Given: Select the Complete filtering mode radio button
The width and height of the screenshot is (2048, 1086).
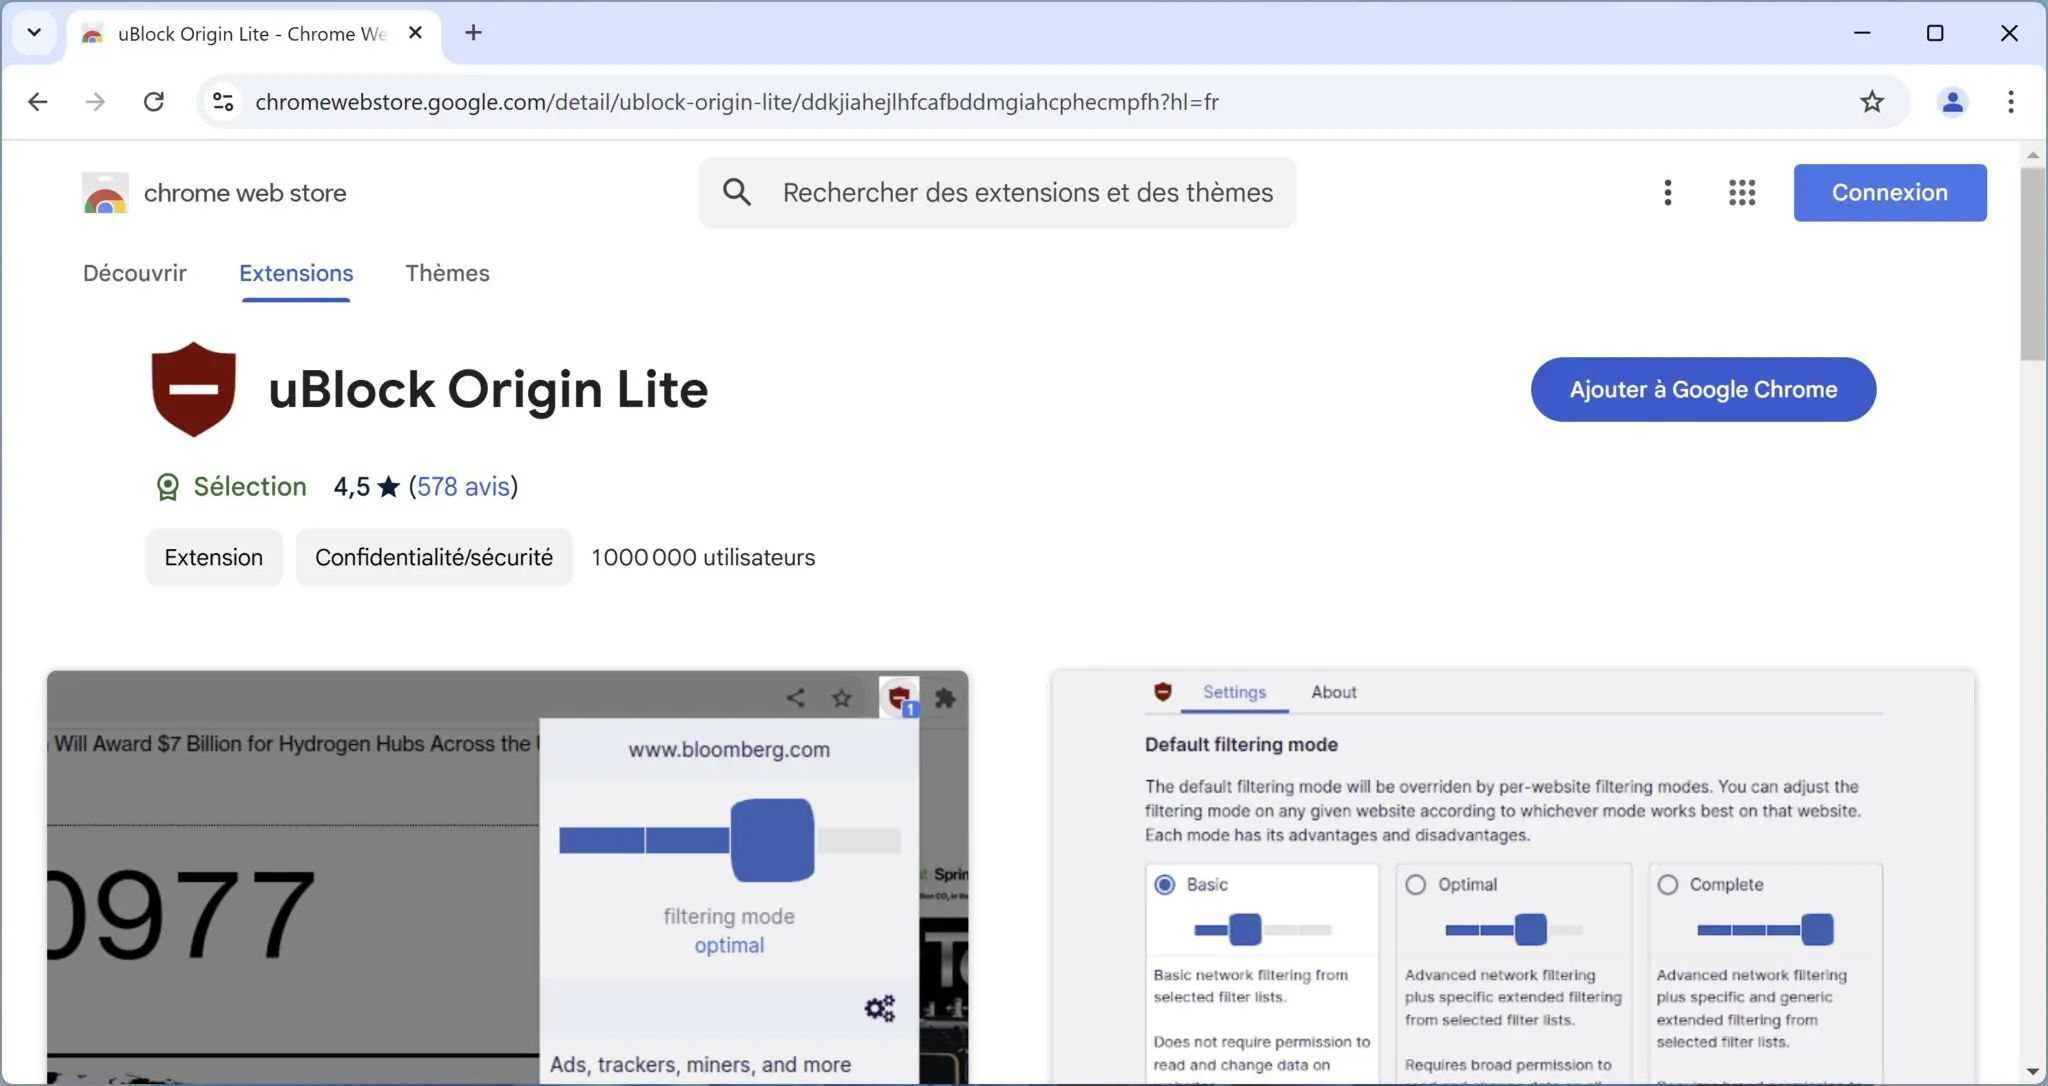Looking at the screenshot, I should 1667,884.
